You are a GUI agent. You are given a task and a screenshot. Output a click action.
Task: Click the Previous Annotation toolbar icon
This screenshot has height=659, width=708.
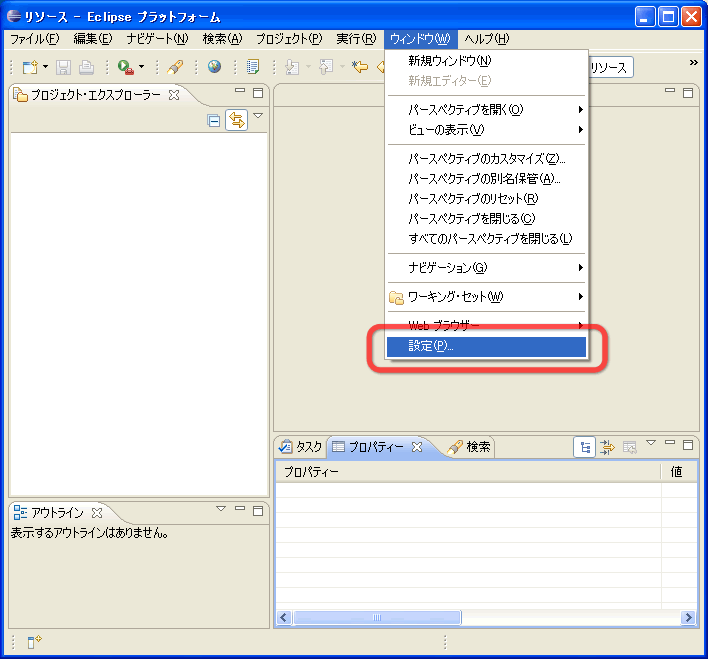tap(326, 67)
